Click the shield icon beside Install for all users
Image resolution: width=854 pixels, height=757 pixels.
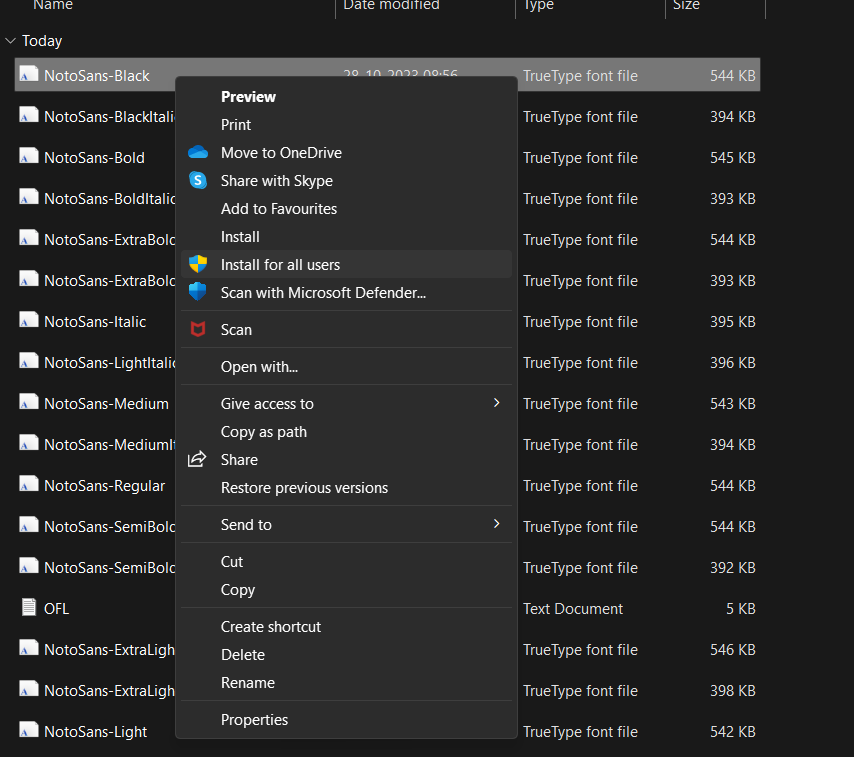coord(198,265)
